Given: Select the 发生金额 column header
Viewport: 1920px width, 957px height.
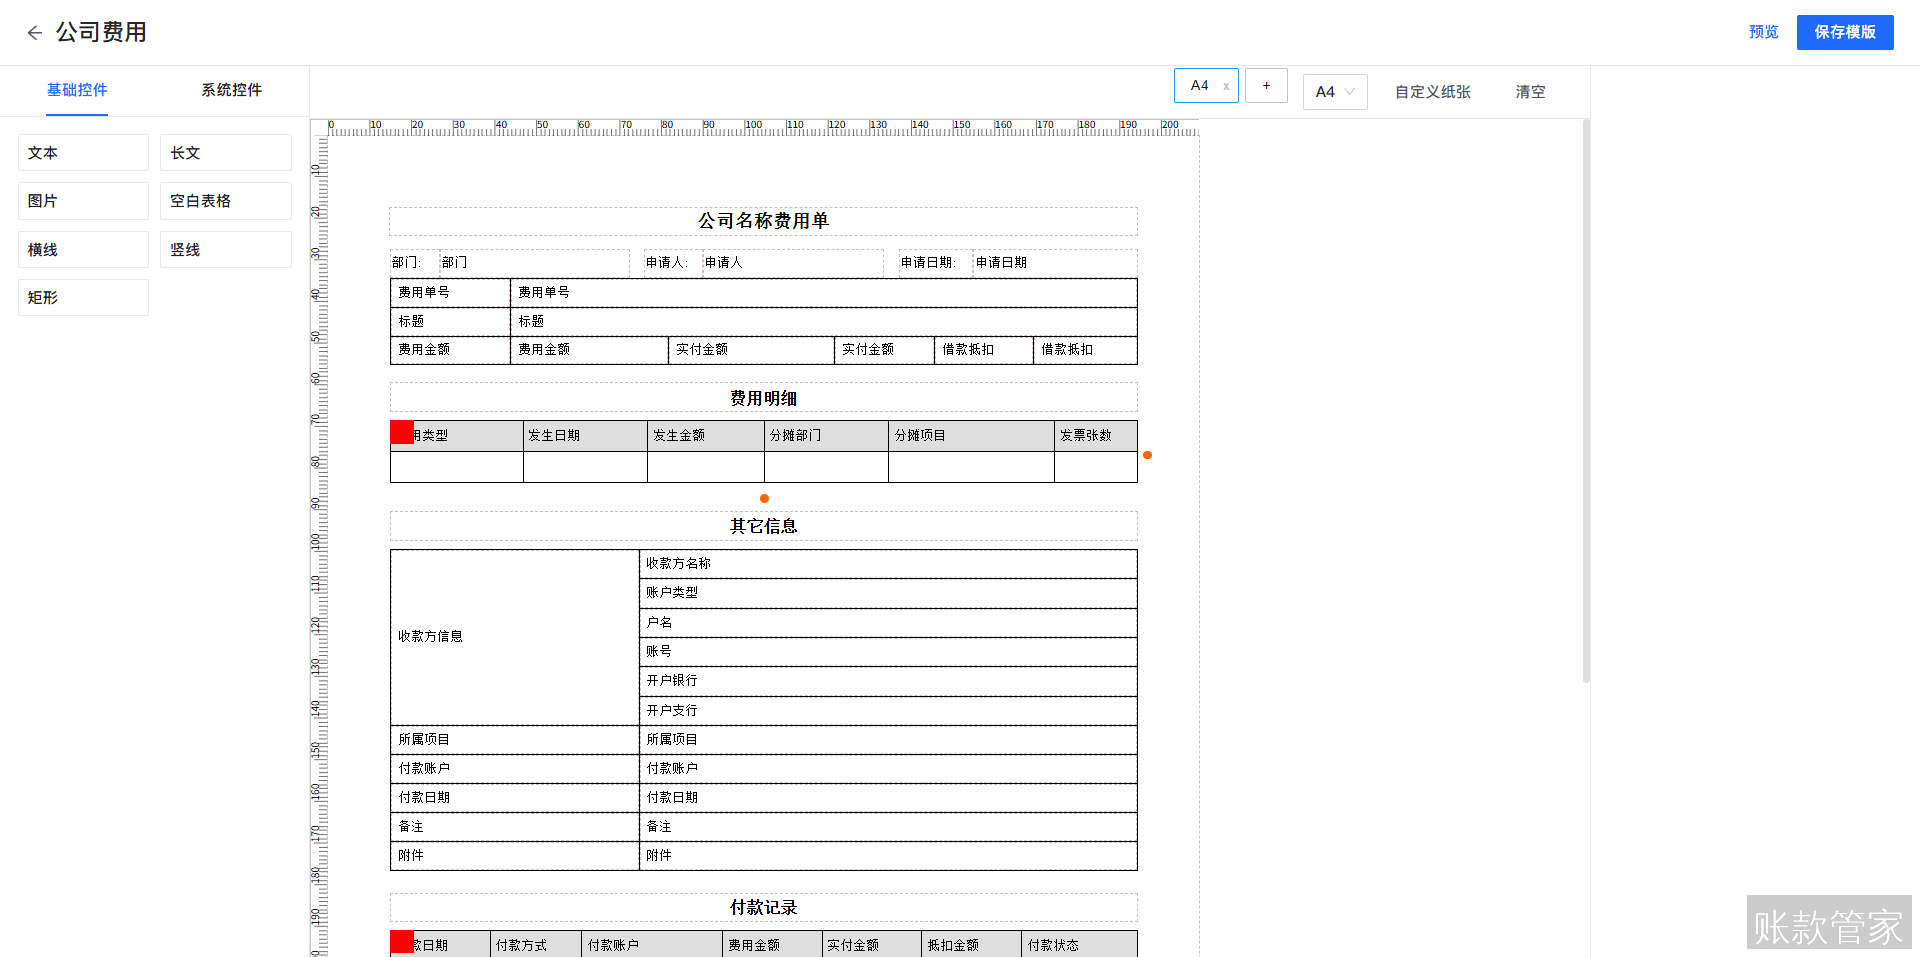Looking at the screenshot, I should pos(706,436).
